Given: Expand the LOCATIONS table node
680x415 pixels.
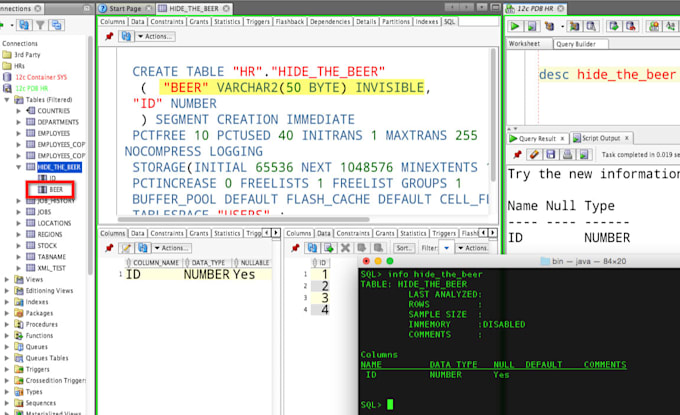Looking at the screenshot, I should click(19, 223).
